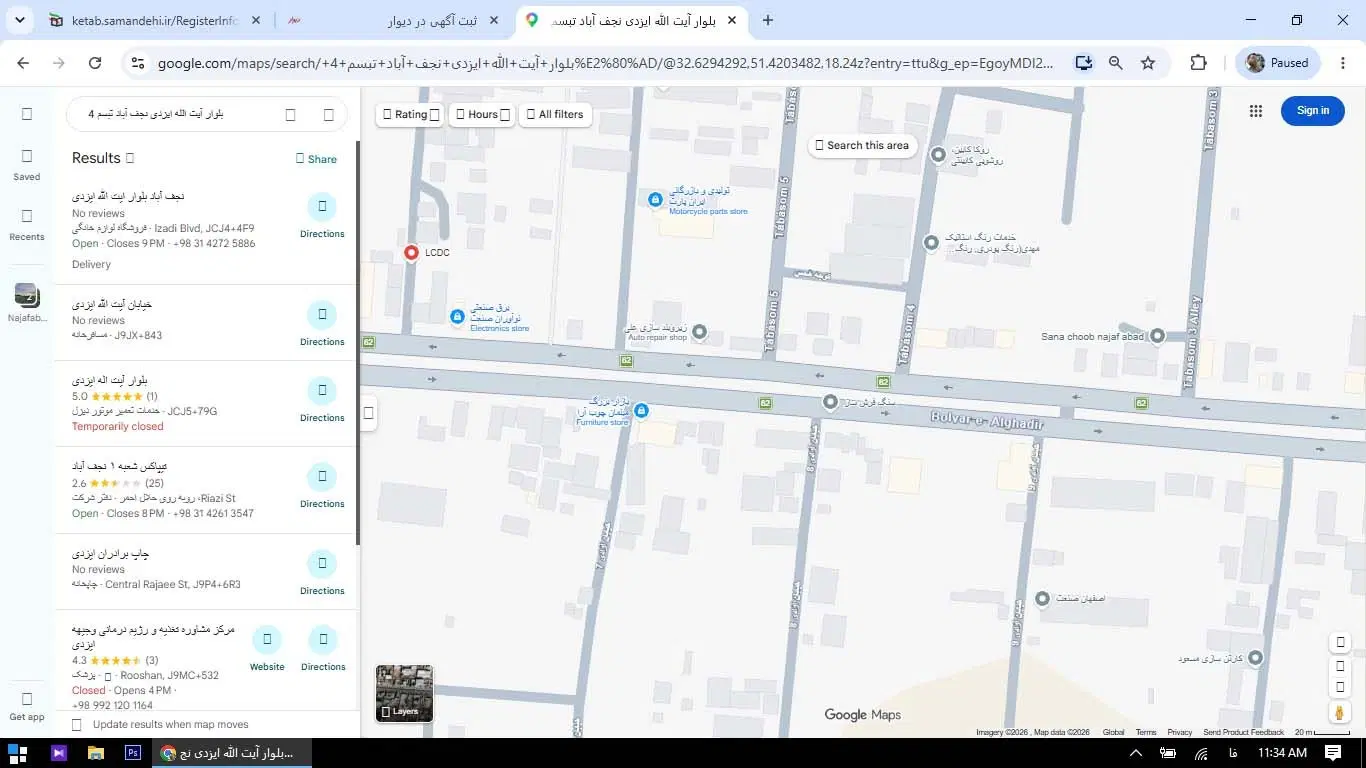
Task: Clear the search box with X icon
Action: tap(329, 115)
